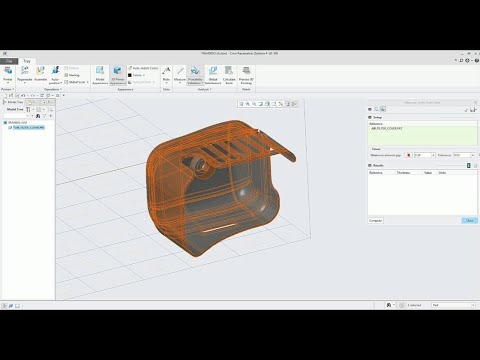Click the red gap color swatch
Viewport: 480px width, 360px height.
coord(408,155)
